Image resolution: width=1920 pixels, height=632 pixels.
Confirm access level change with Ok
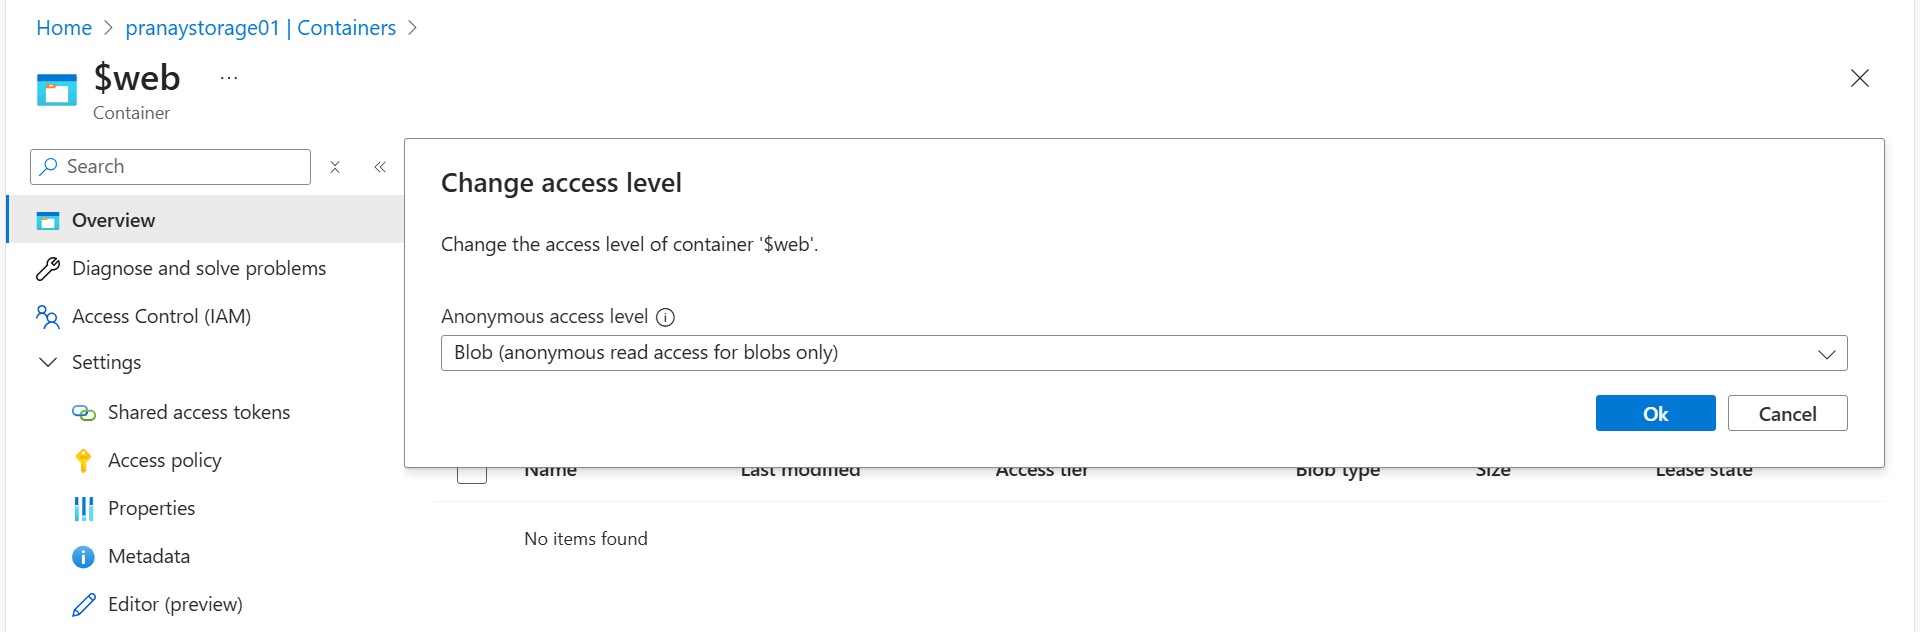pyautogui.click(x=1655, y=413)
